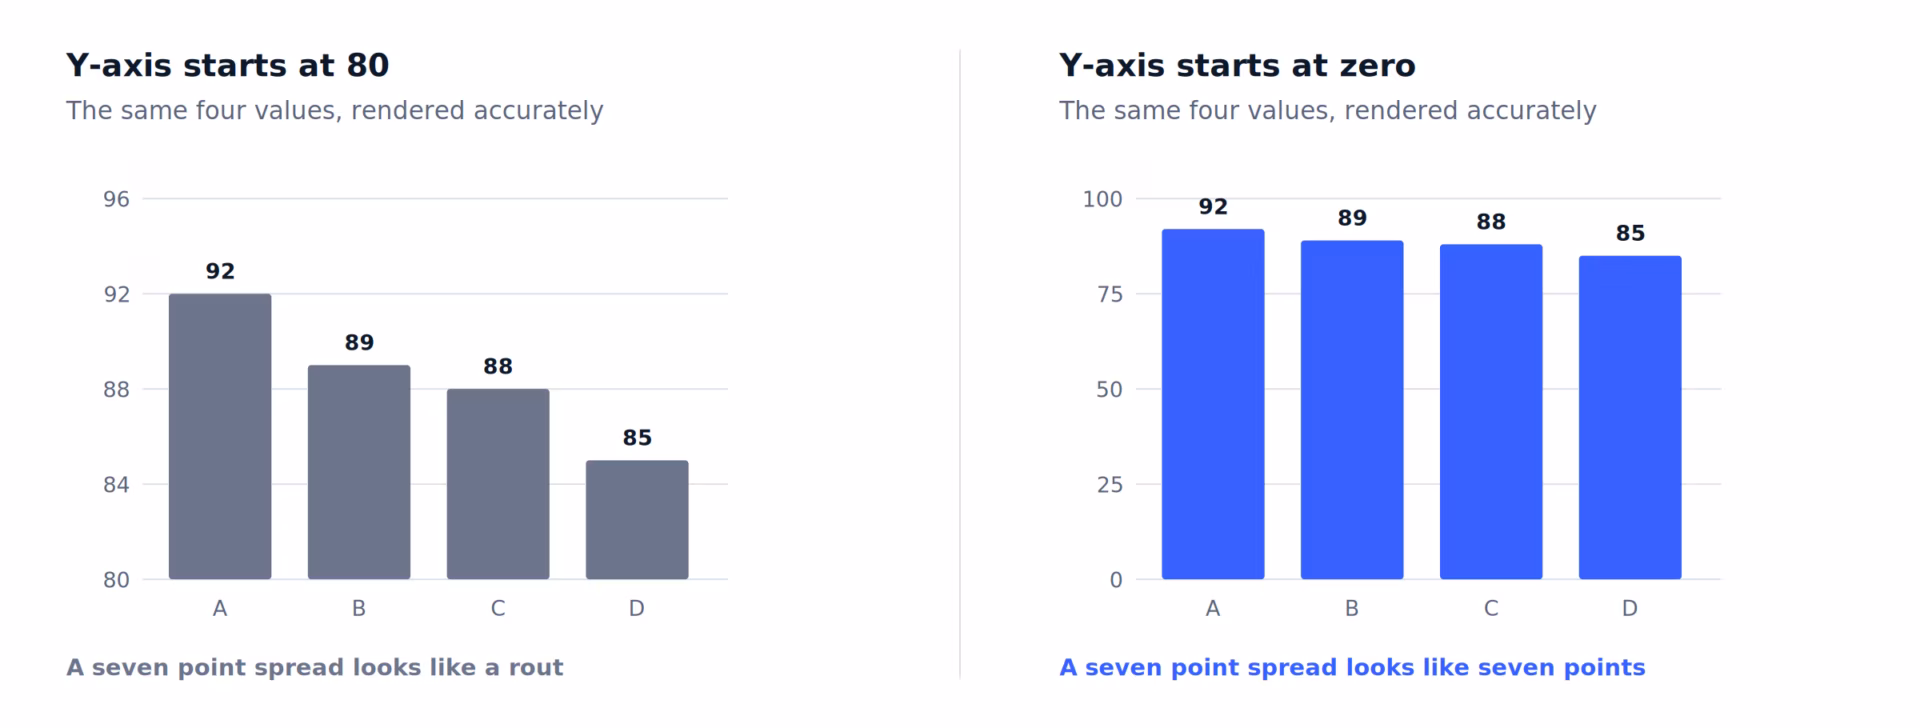1920x728 pixels.
Task: Select blue bar D valued 85
Action: 1630,418
